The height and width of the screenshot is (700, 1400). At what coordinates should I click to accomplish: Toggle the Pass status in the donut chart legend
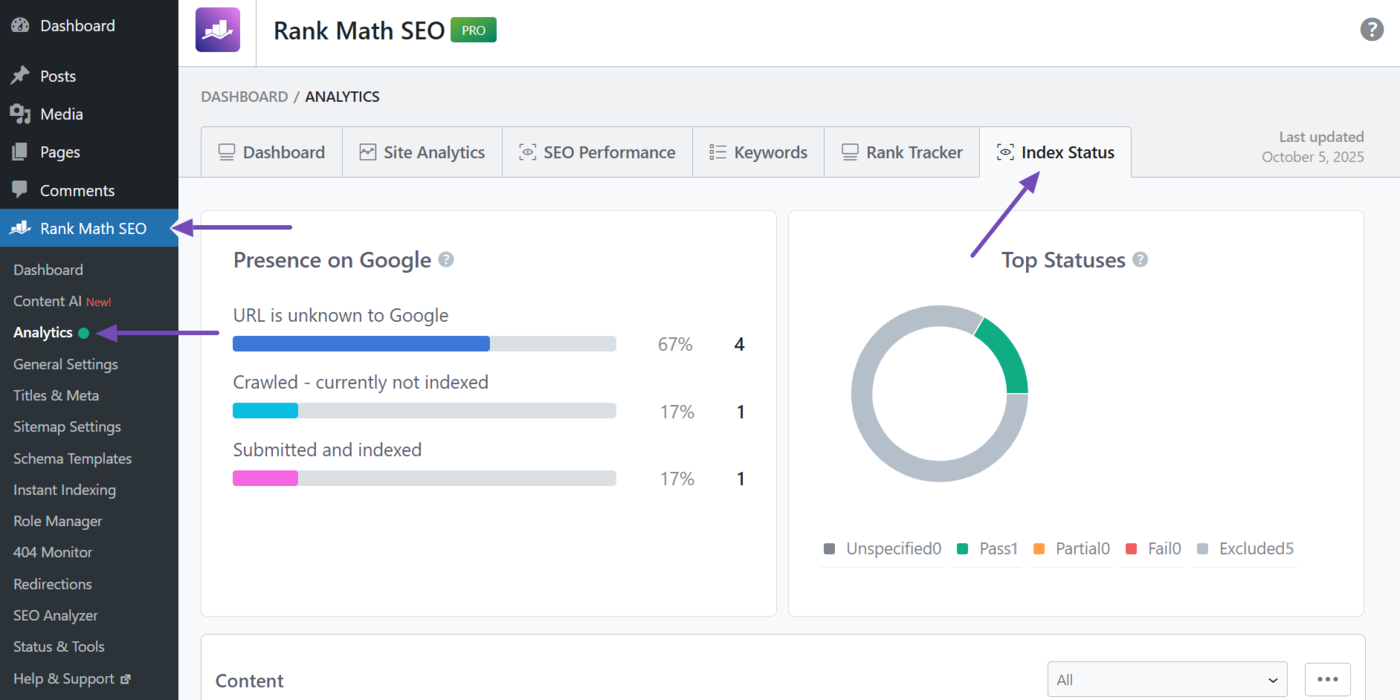coord(987,548)
